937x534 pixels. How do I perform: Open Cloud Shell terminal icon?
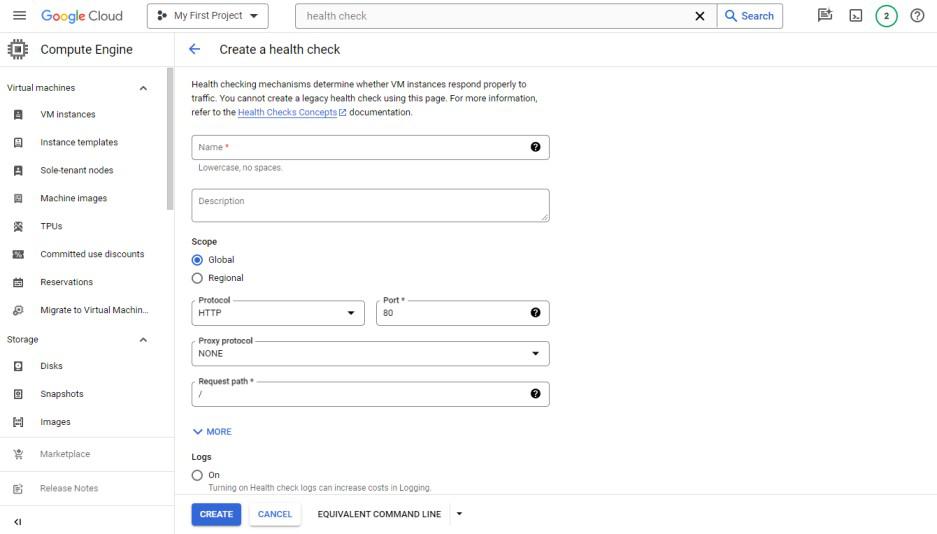point(855,16)
